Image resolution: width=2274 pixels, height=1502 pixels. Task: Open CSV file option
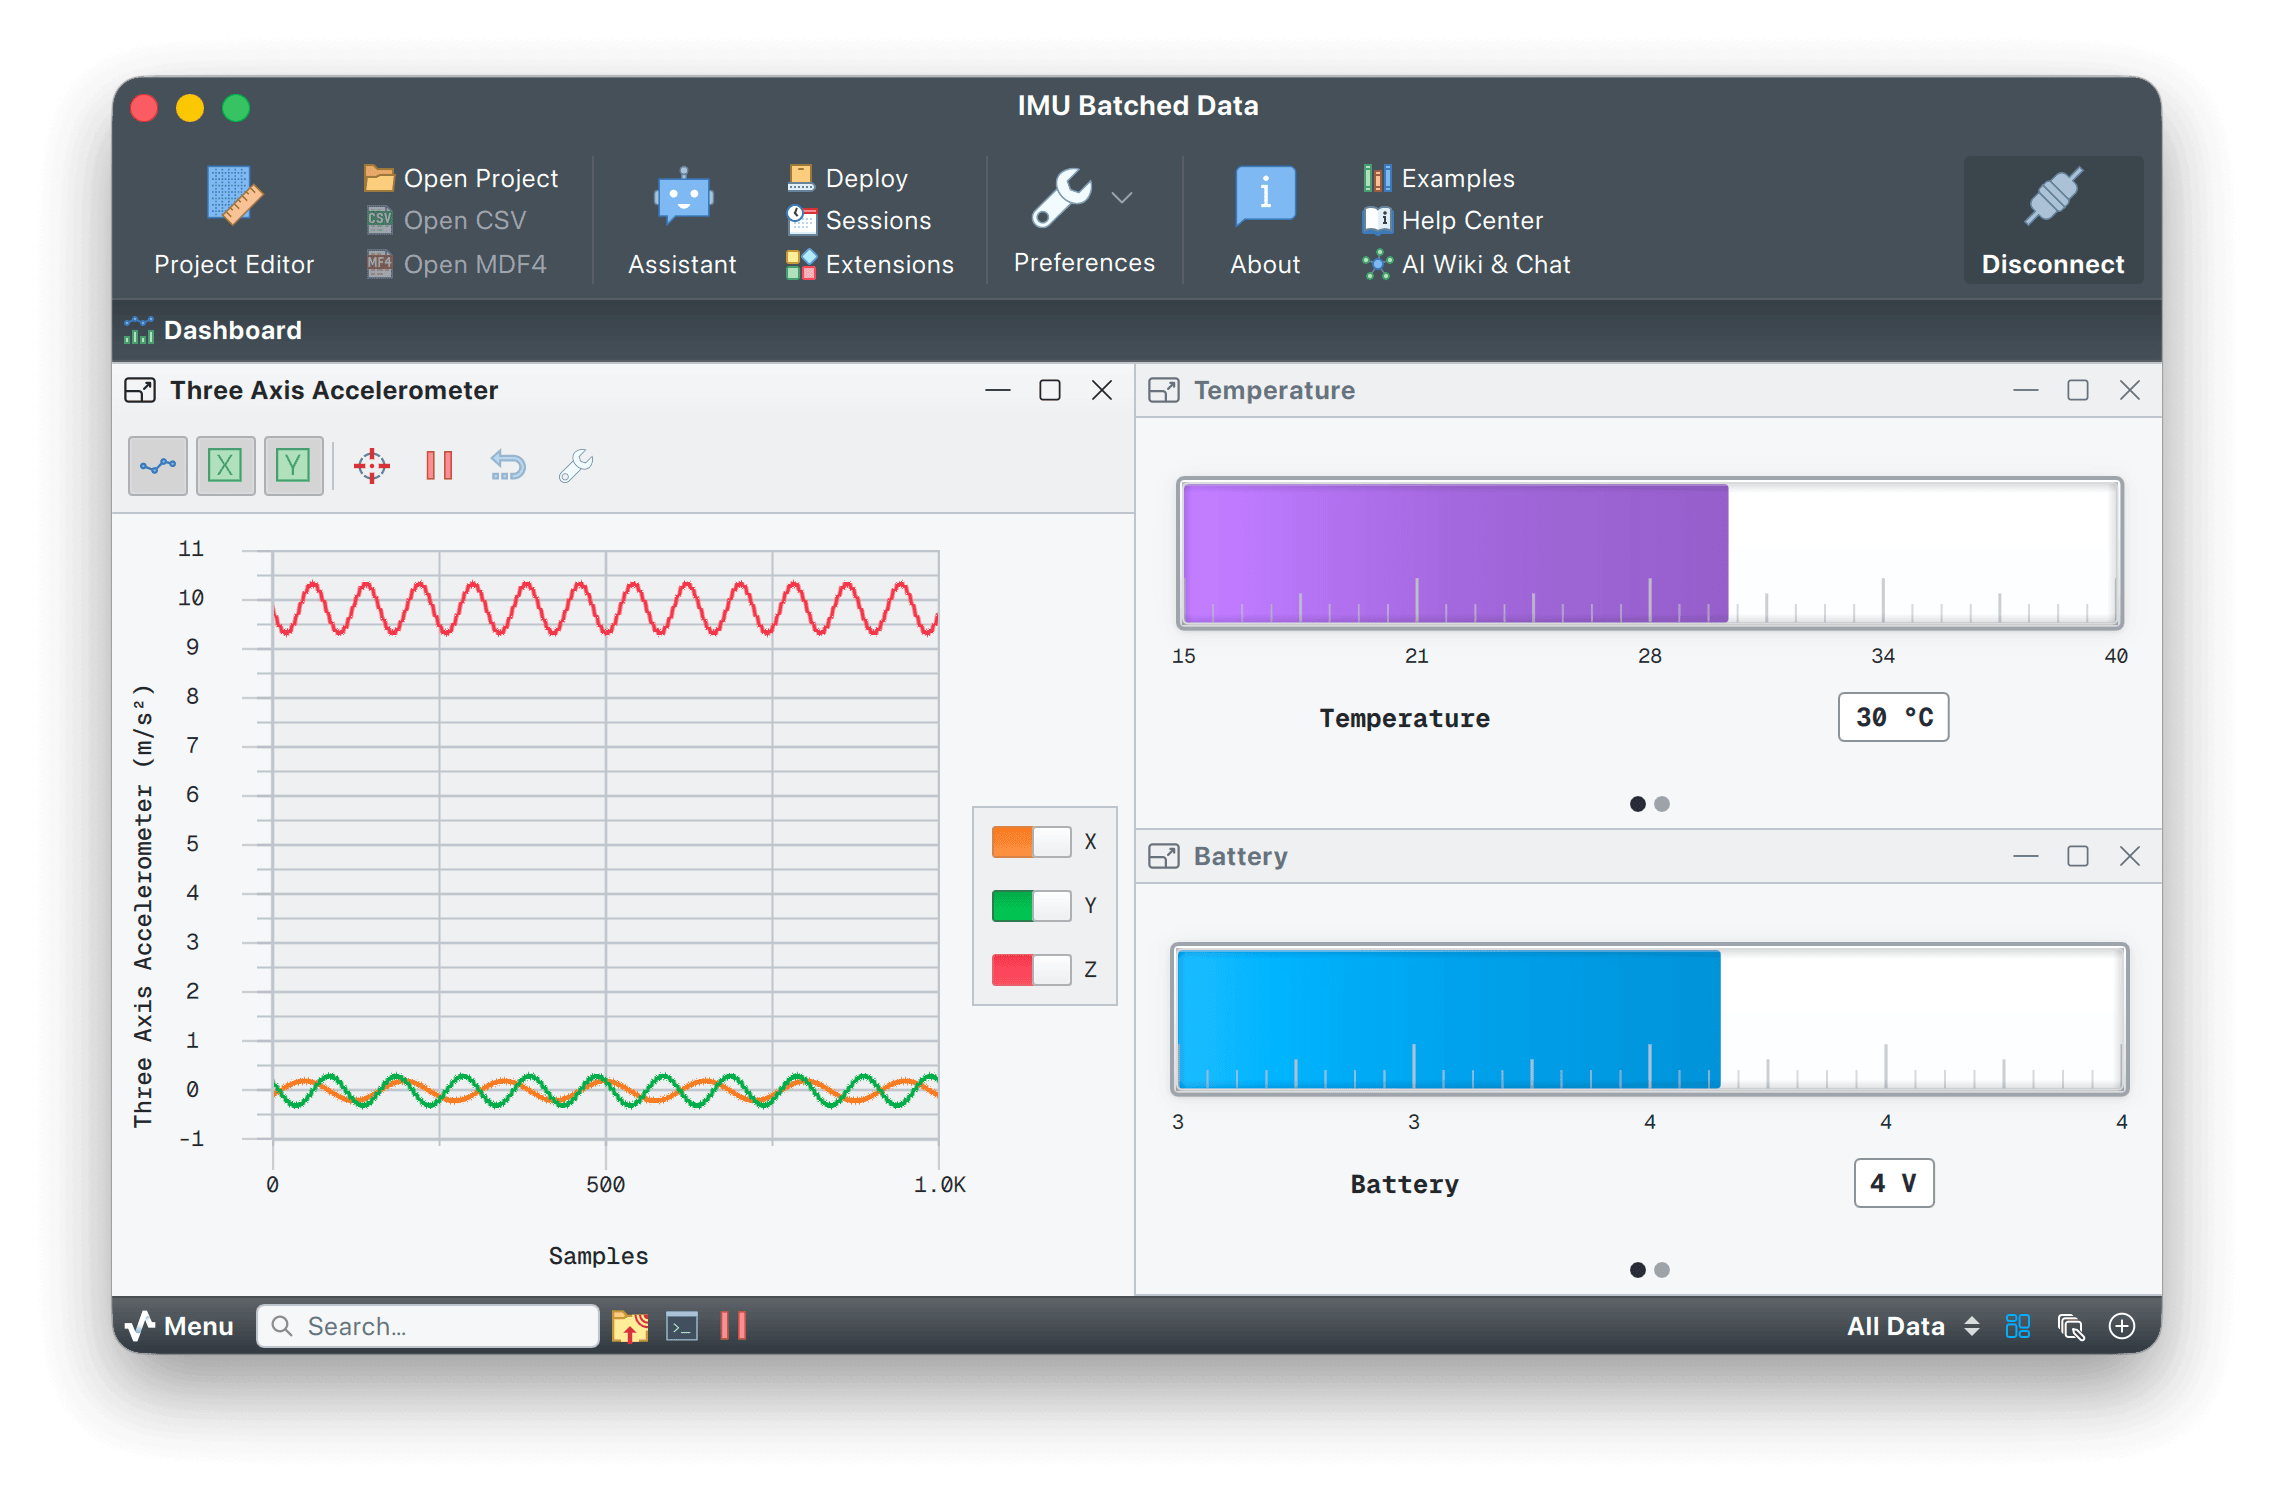446,220
